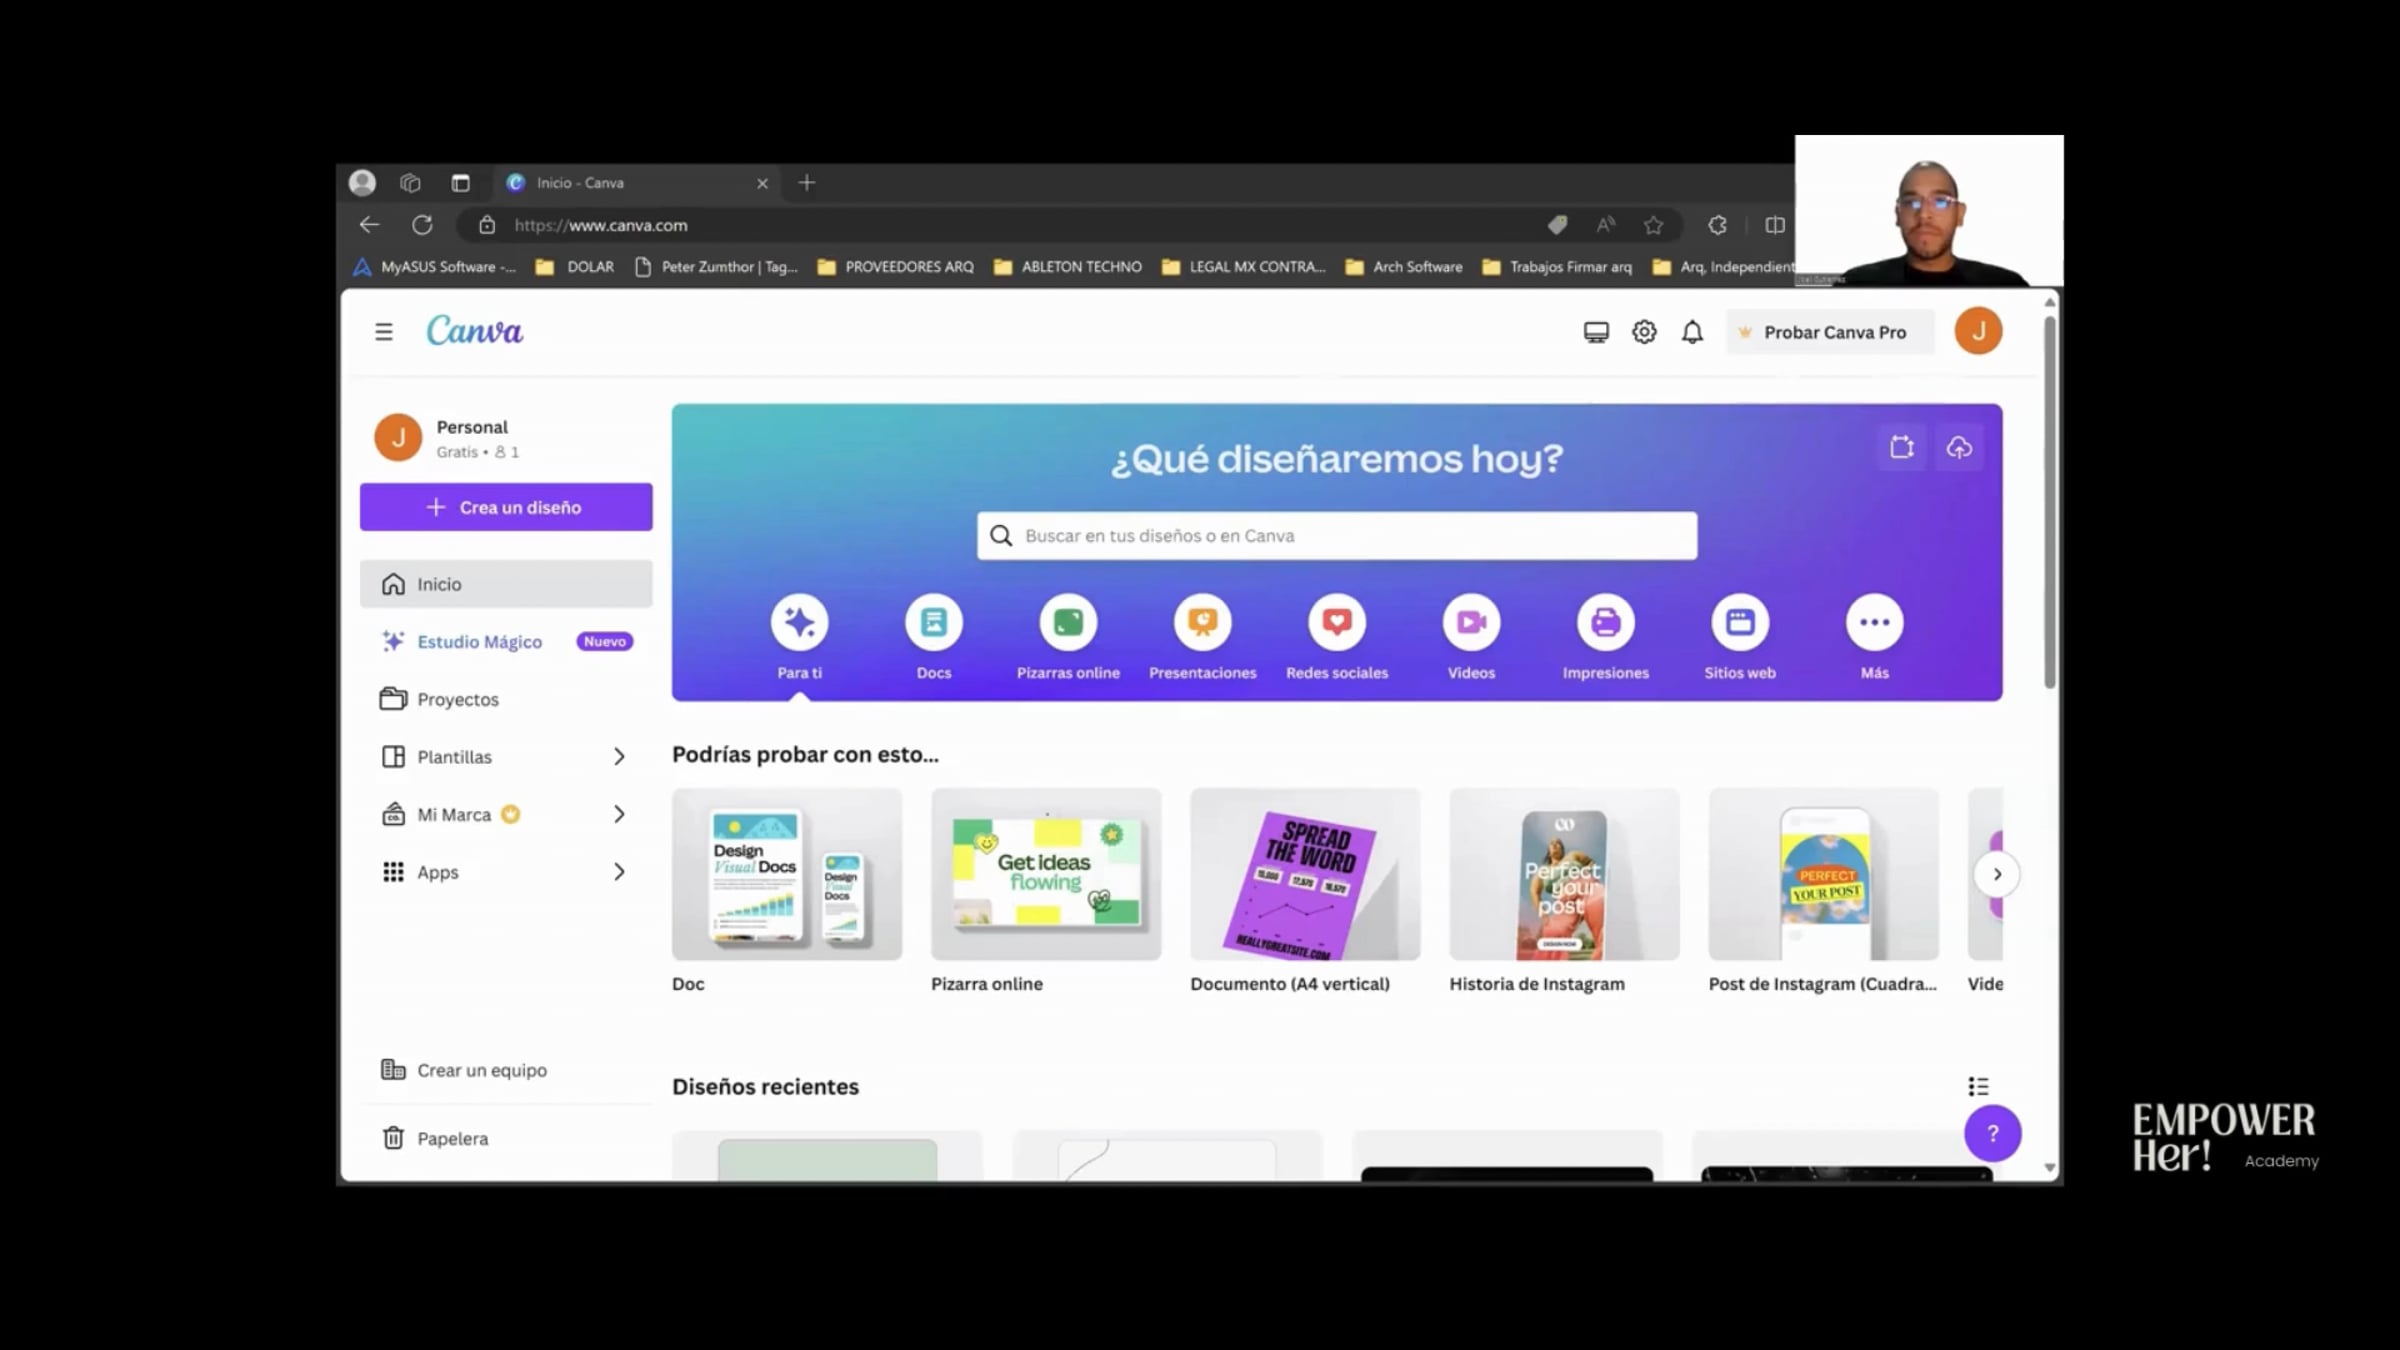Viewport: 2400px width, 1350px height.
Task: Toggle the hamburger sidebar menu
Action: pos(384,332)
